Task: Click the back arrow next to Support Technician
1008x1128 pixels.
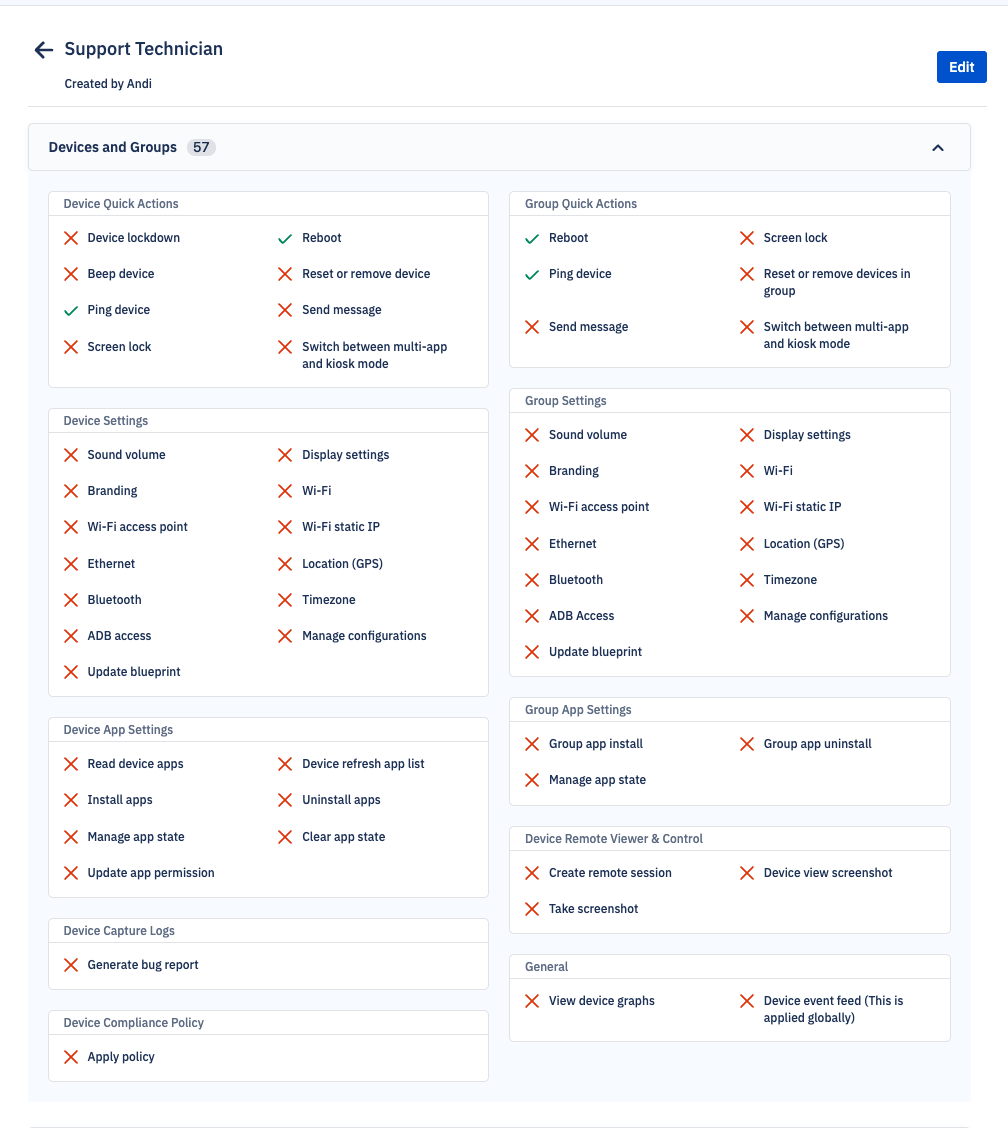Action: pos(44,50)
